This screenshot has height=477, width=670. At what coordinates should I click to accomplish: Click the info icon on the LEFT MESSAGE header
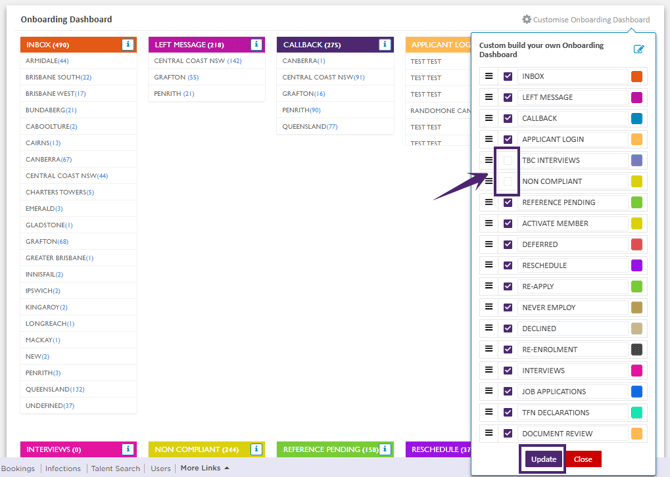256,44
